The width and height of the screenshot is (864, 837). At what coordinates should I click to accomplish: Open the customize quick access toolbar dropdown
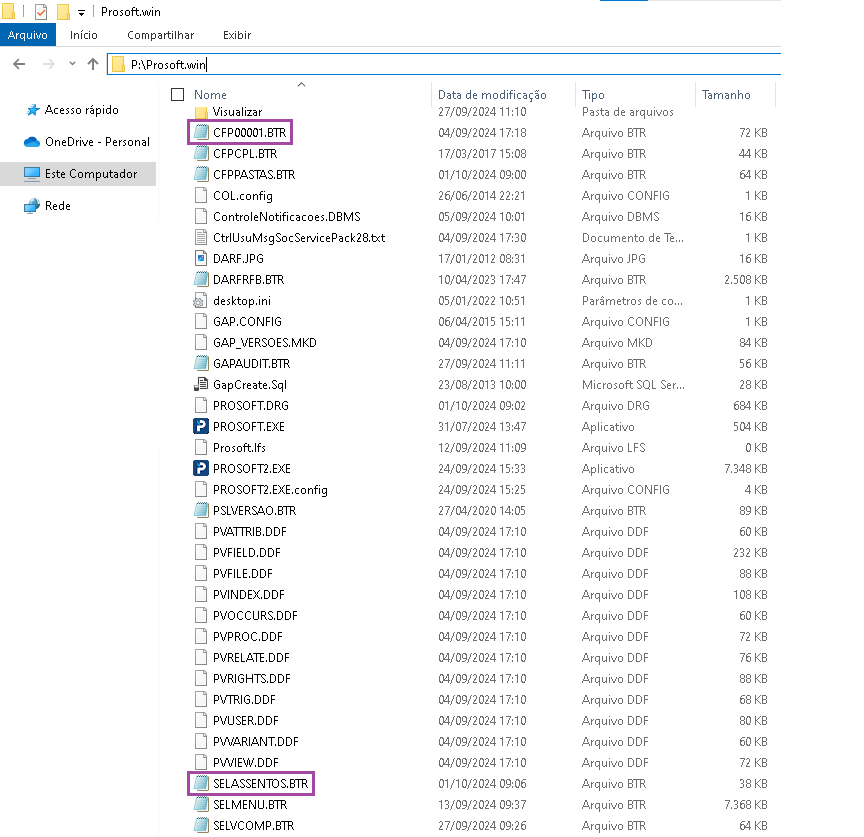pyautogui.click(x=82, y=12)
